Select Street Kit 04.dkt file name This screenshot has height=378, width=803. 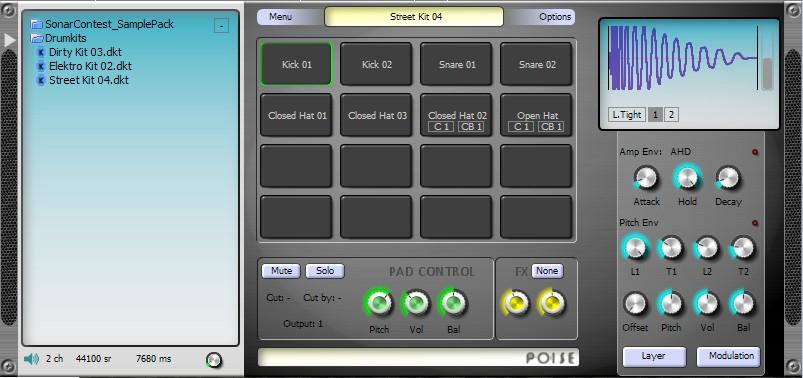(89, 80)
